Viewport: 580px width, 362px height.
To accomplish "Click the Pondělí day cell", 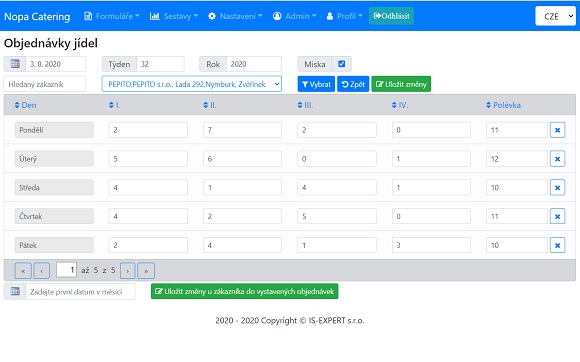I will tap(54, 130).
